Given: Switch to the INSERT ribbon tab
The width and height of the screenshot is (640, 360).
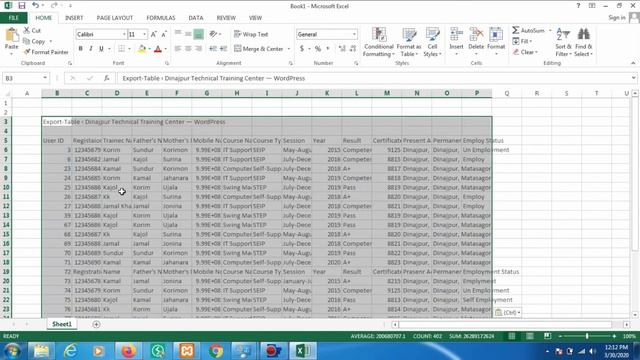Looking at the screenshot, I should pos(74,18).
